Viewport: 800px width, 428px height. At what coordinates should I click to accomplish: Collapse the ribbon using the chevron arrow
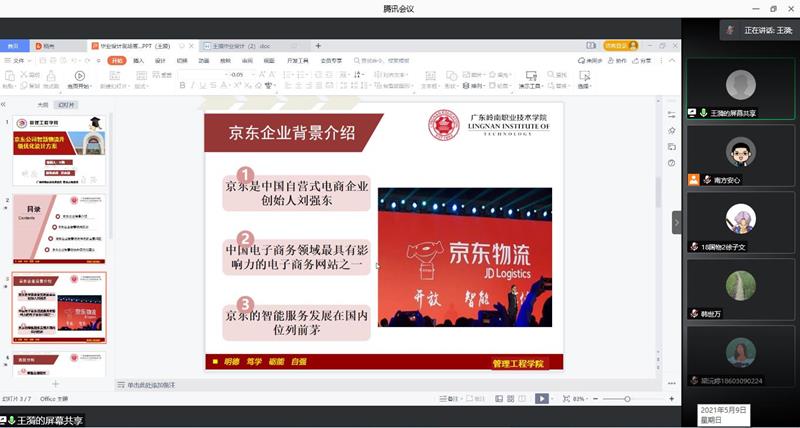[x=671, y=60]
